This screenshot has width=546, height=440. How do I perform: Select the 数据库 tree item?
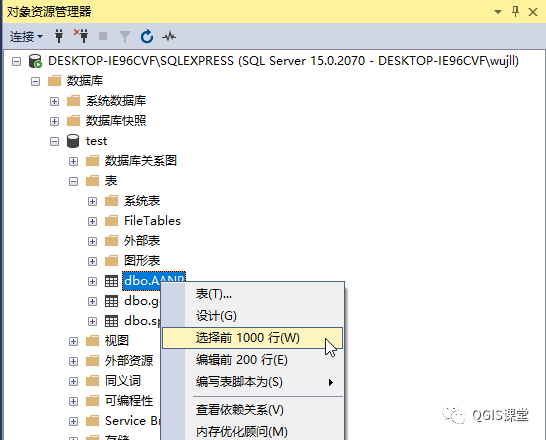(x=85, y=81)
